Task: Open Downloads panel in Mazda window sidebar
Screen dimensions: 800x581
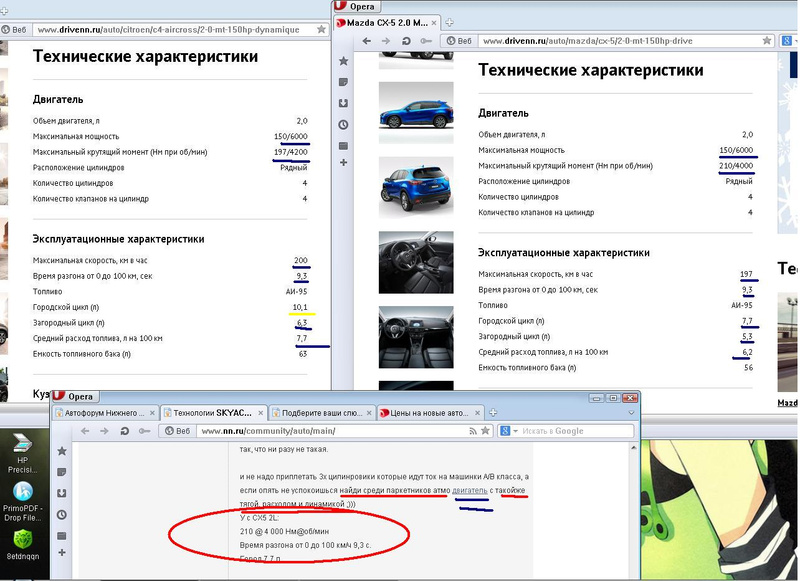Action: tap(343, 103)
